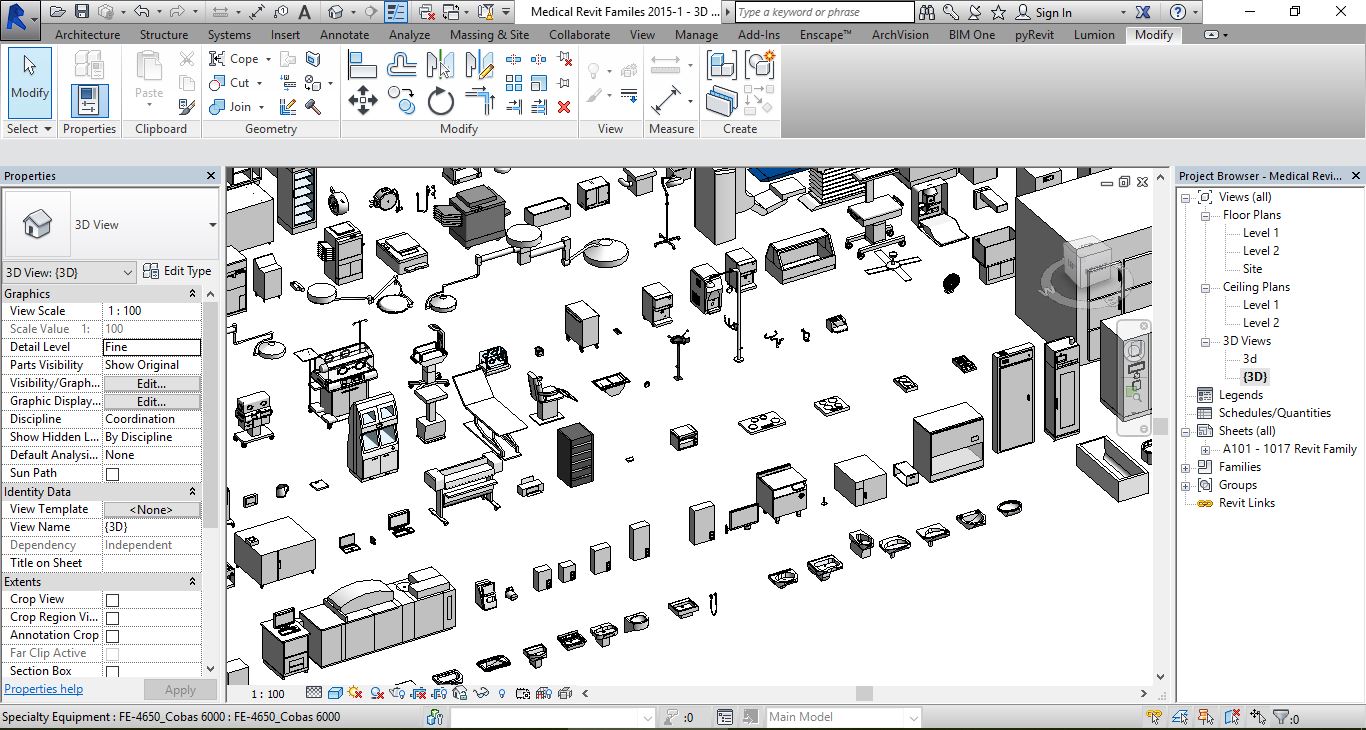The height and width of the screenshot is (730, 1366).
Task: Enable the Sun Path checkbox
Action: pyautogui.click(x=112, y=474)
